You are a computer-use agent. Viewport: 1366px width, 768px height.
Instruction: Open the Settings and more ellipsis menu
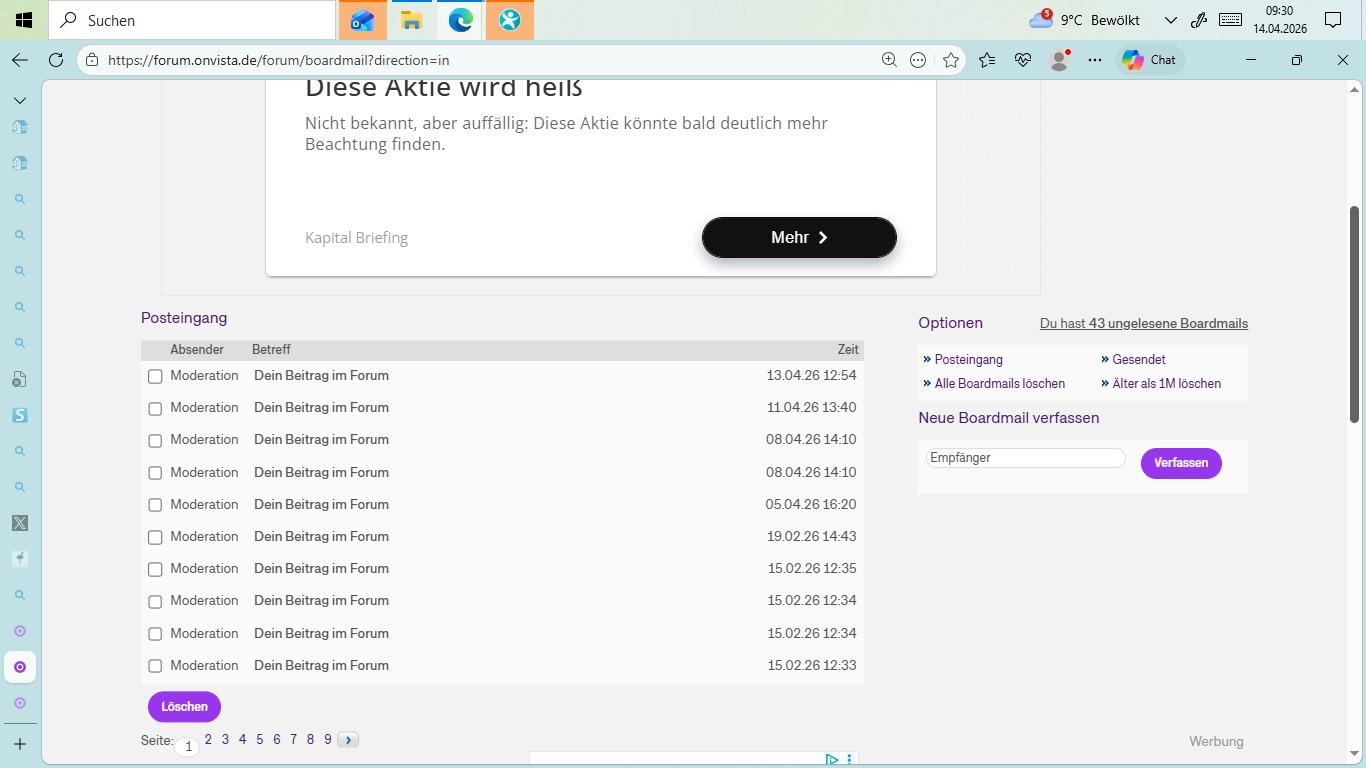(x=1095, y=60)
